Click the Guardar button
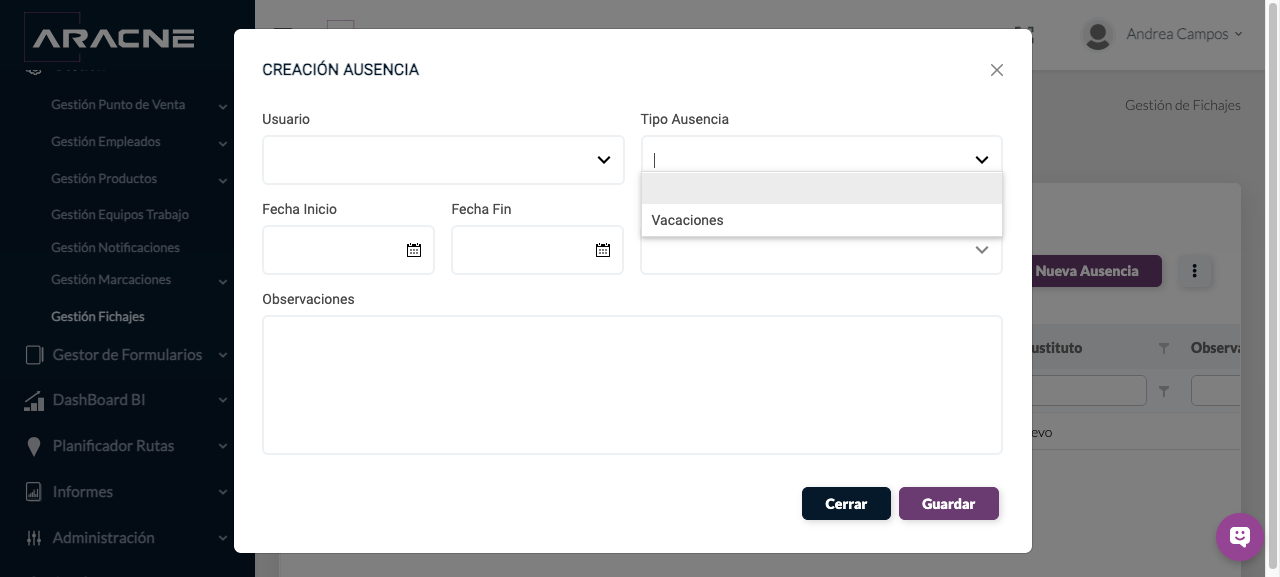The height and width of the screenshot is (577, 1280). [x=949, y=504]
